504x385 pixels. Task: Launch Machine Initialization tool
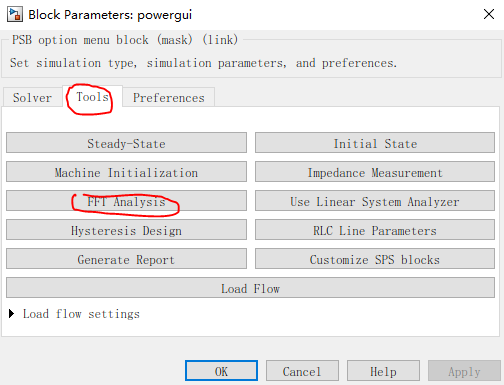[126, 172]
